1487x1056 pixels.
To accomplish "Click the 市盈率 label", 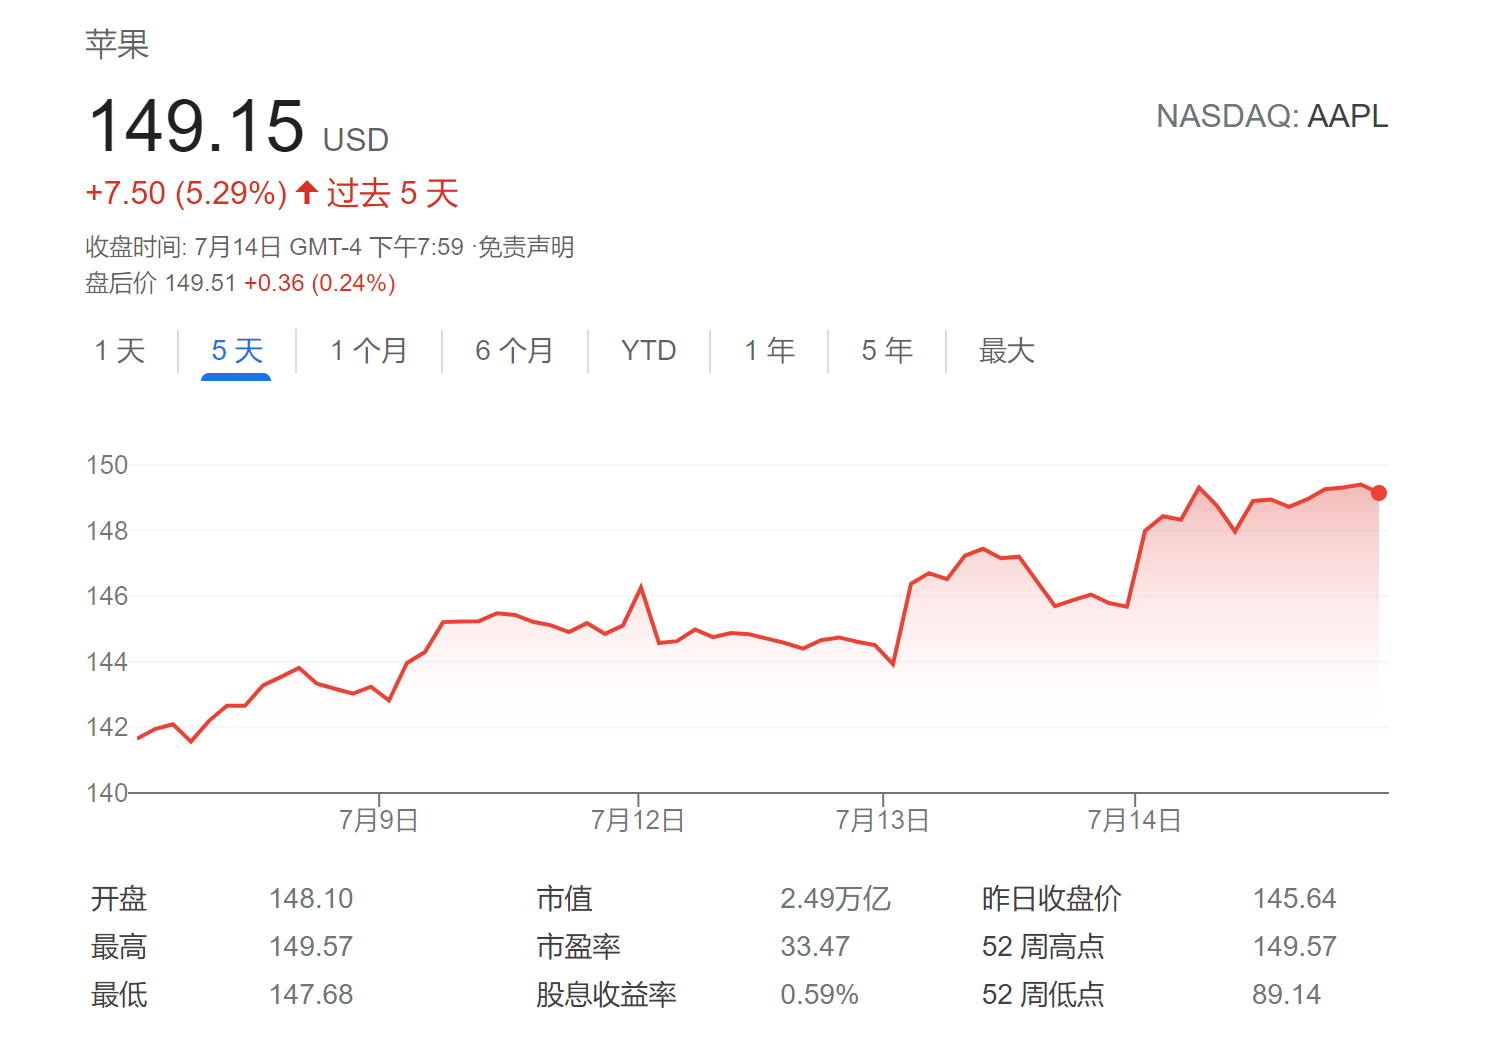I will pyautogui.click(x=579, y=947).
